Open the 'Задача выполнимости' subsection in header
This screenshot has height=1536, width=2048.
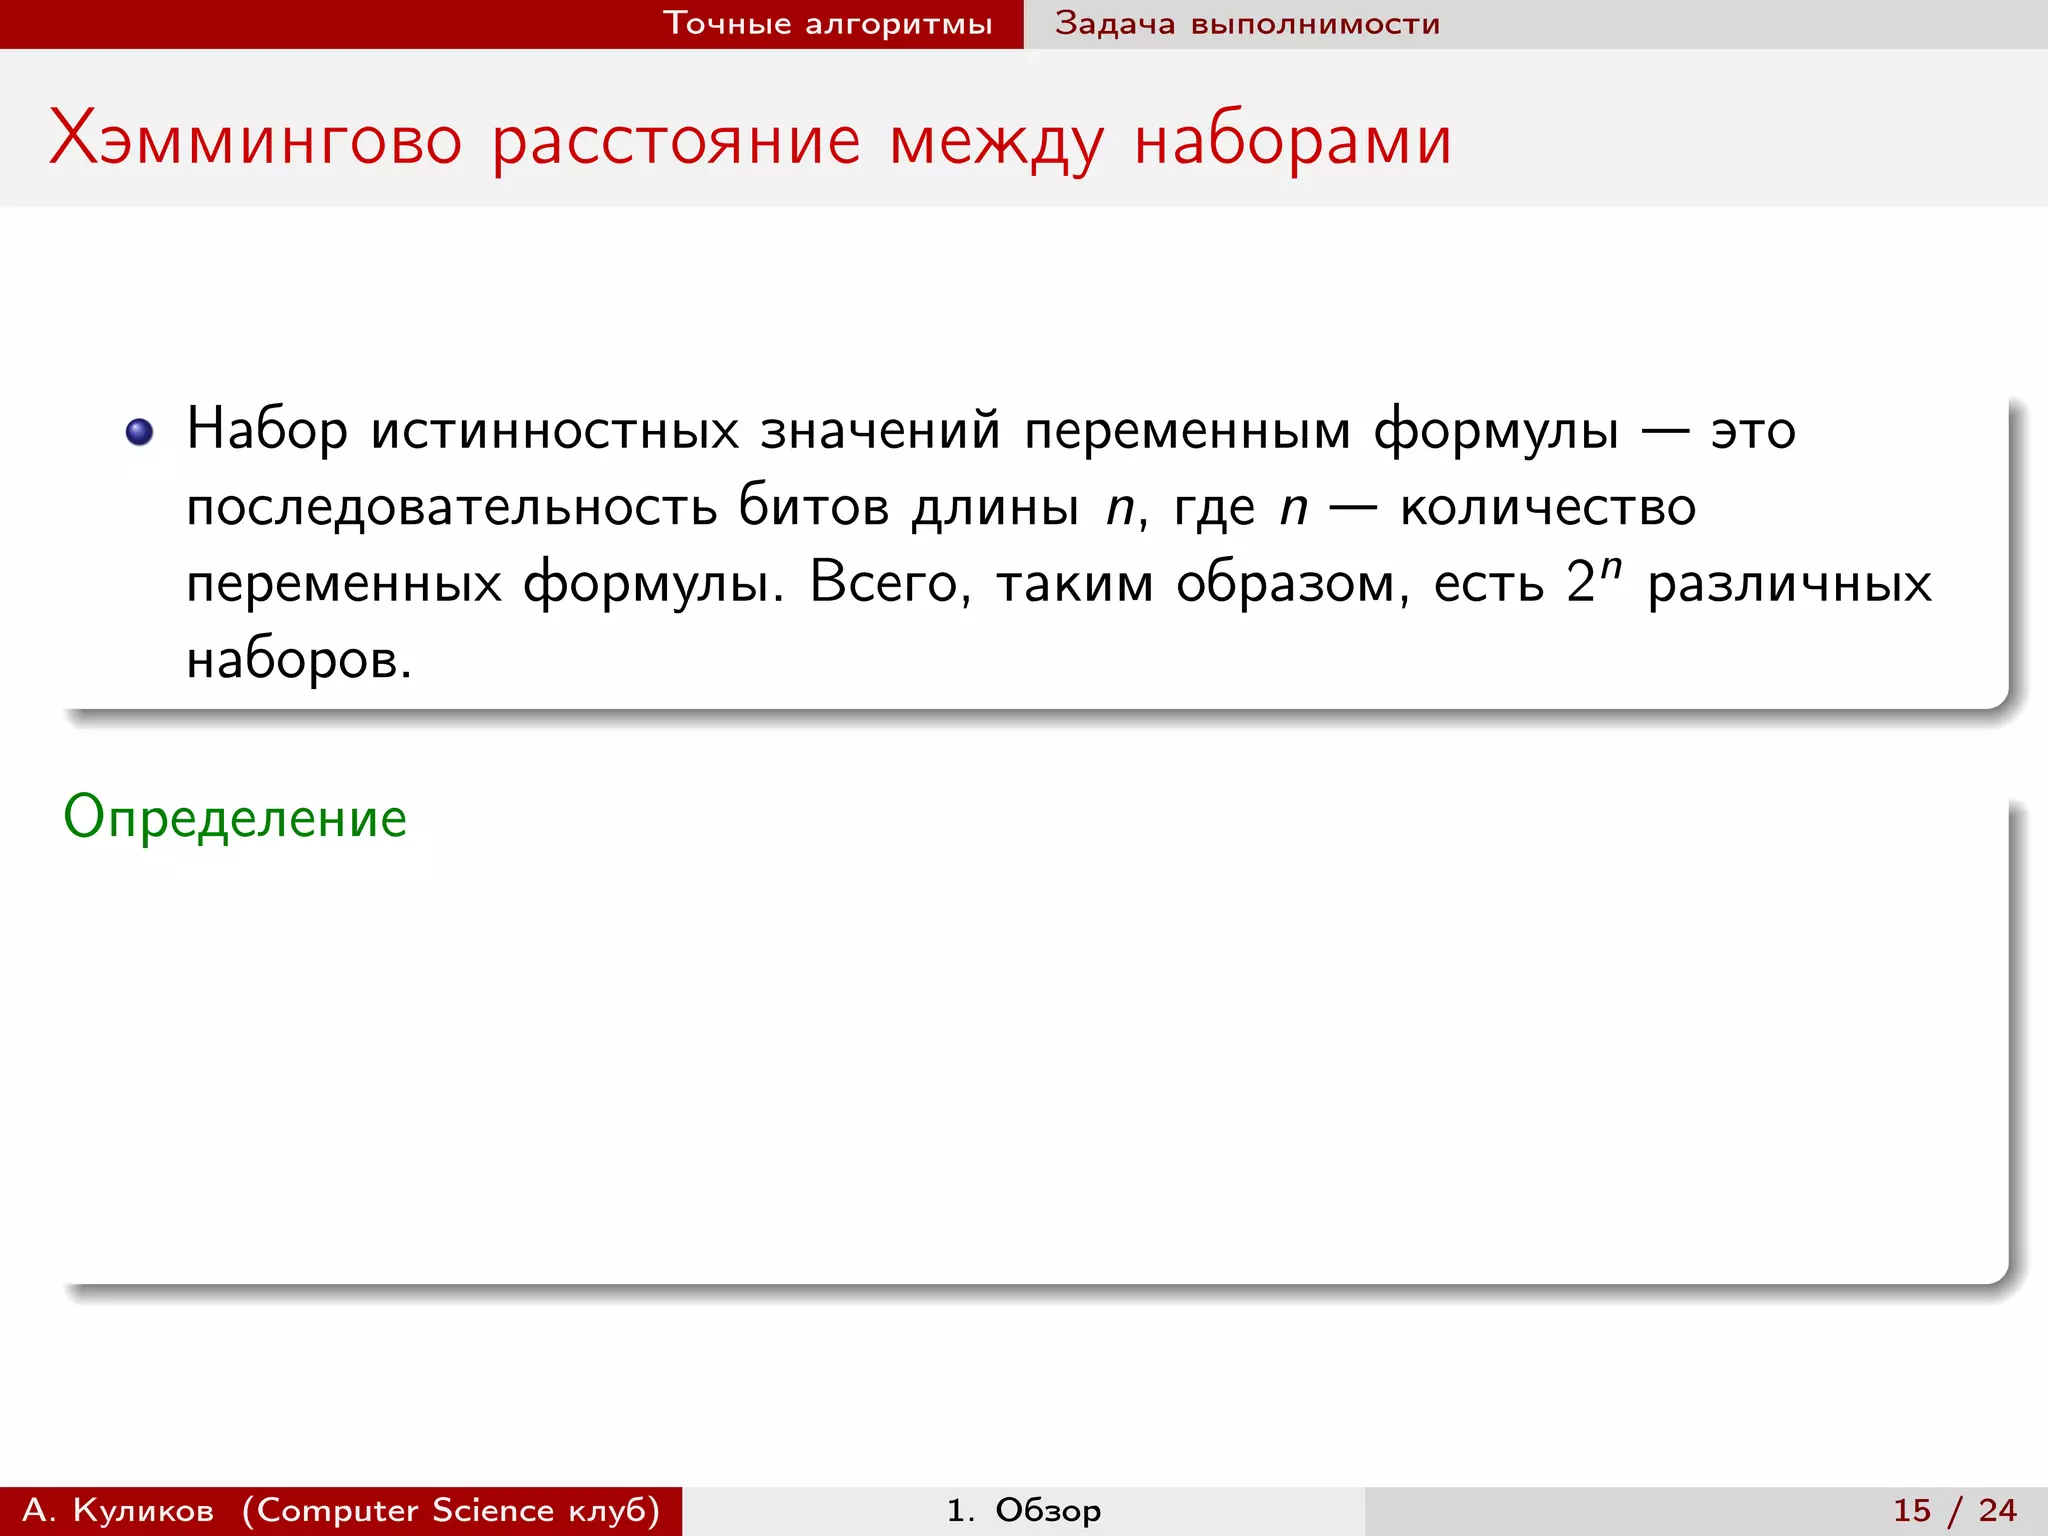(x=1247, y=23)
